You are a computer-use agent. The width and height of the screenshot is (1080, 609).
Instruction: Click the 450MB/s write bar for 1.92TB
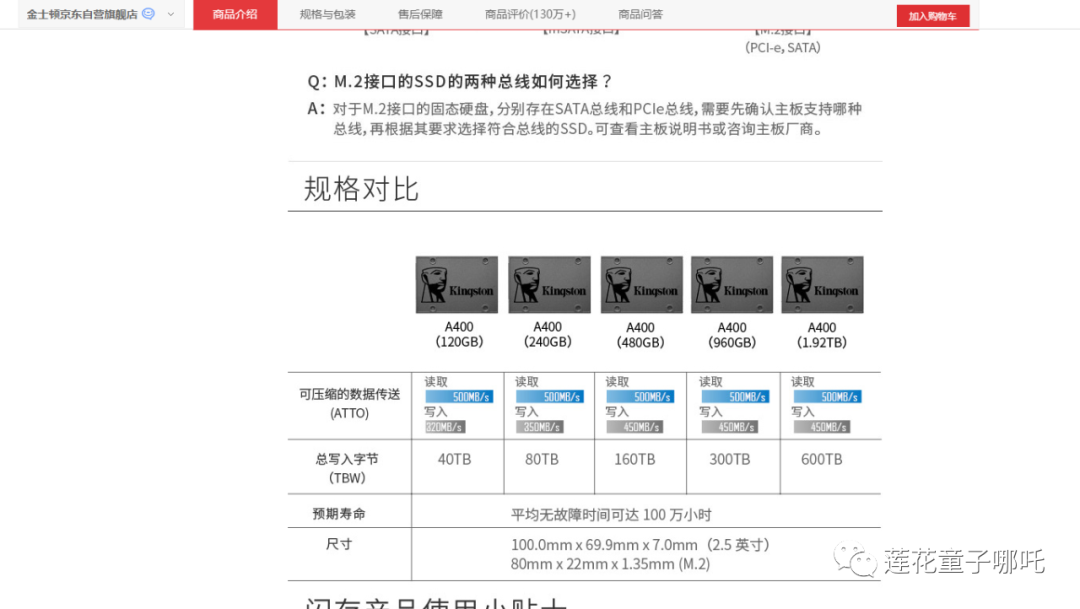822,427
